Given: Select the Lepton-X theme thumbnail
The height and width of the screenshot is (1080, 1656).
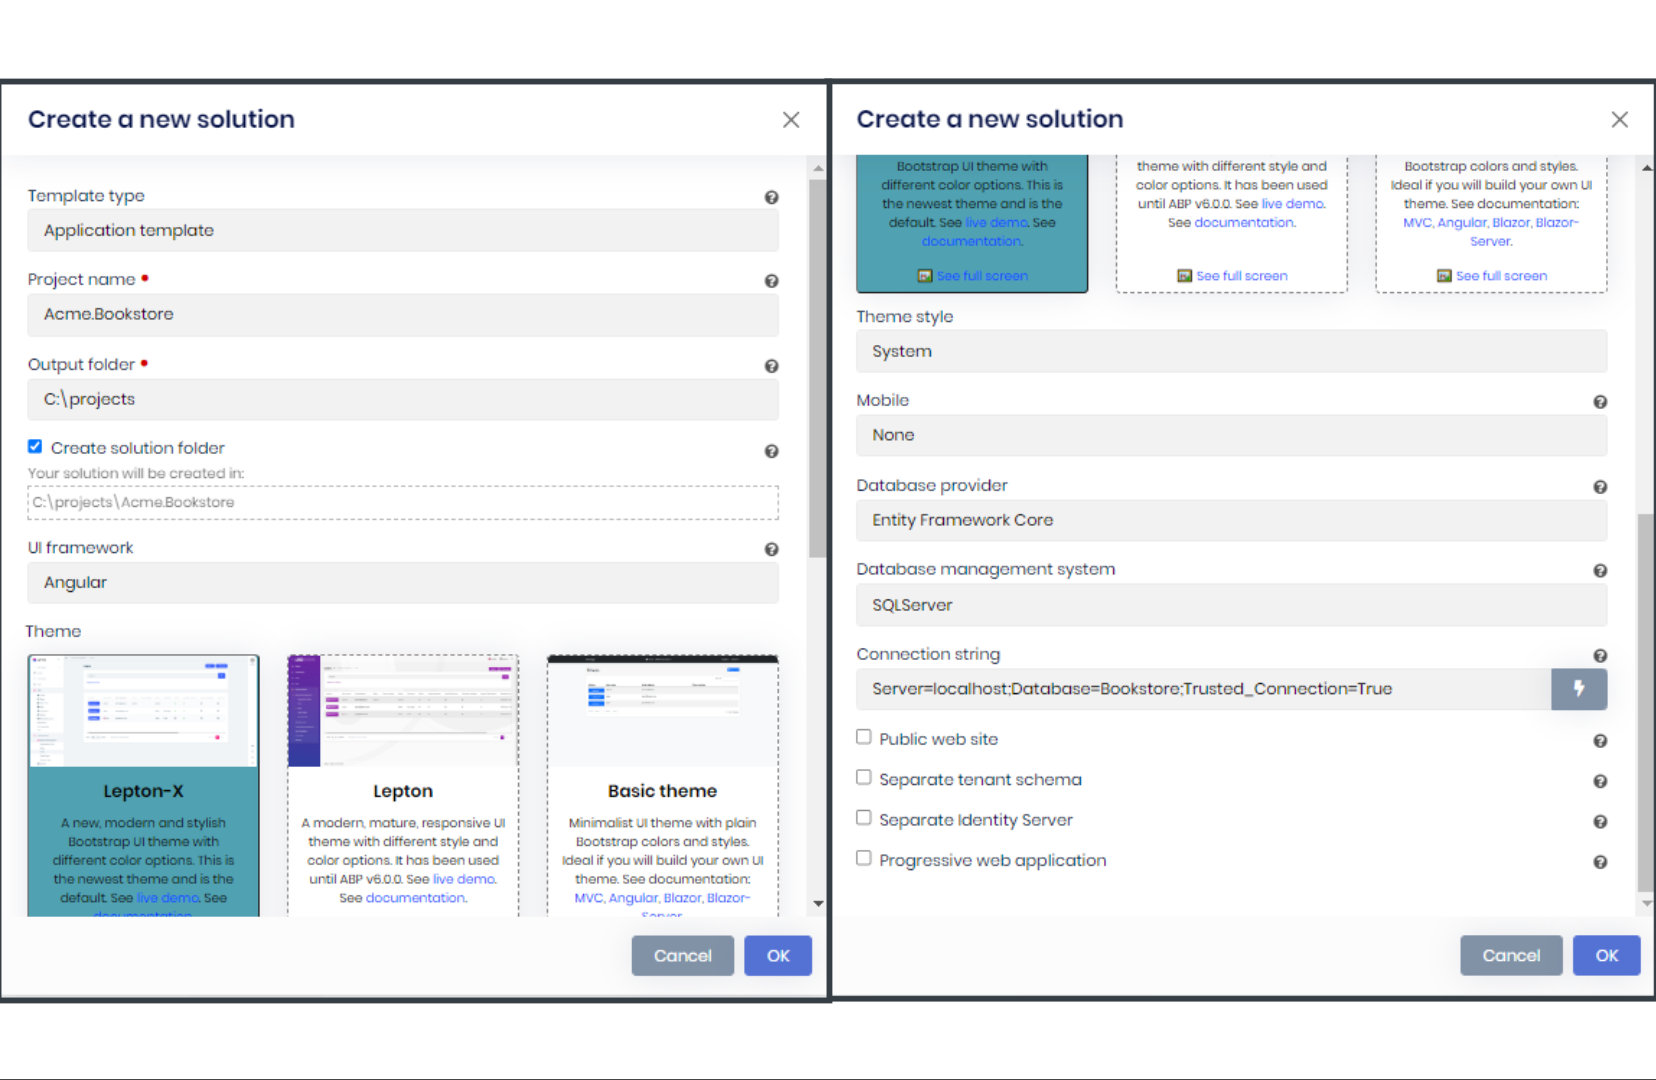Looking at the screenshot, I should pos(144,711).
